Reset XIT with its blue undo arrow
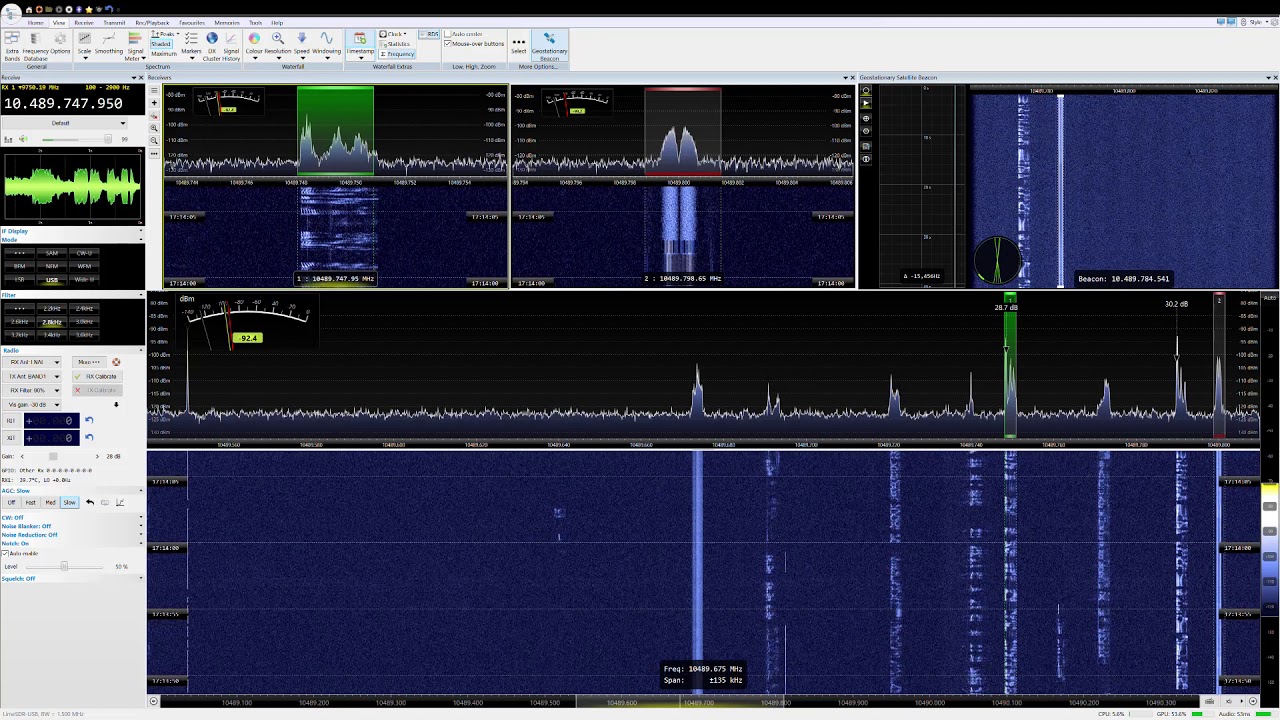 (x=89, y=437)
